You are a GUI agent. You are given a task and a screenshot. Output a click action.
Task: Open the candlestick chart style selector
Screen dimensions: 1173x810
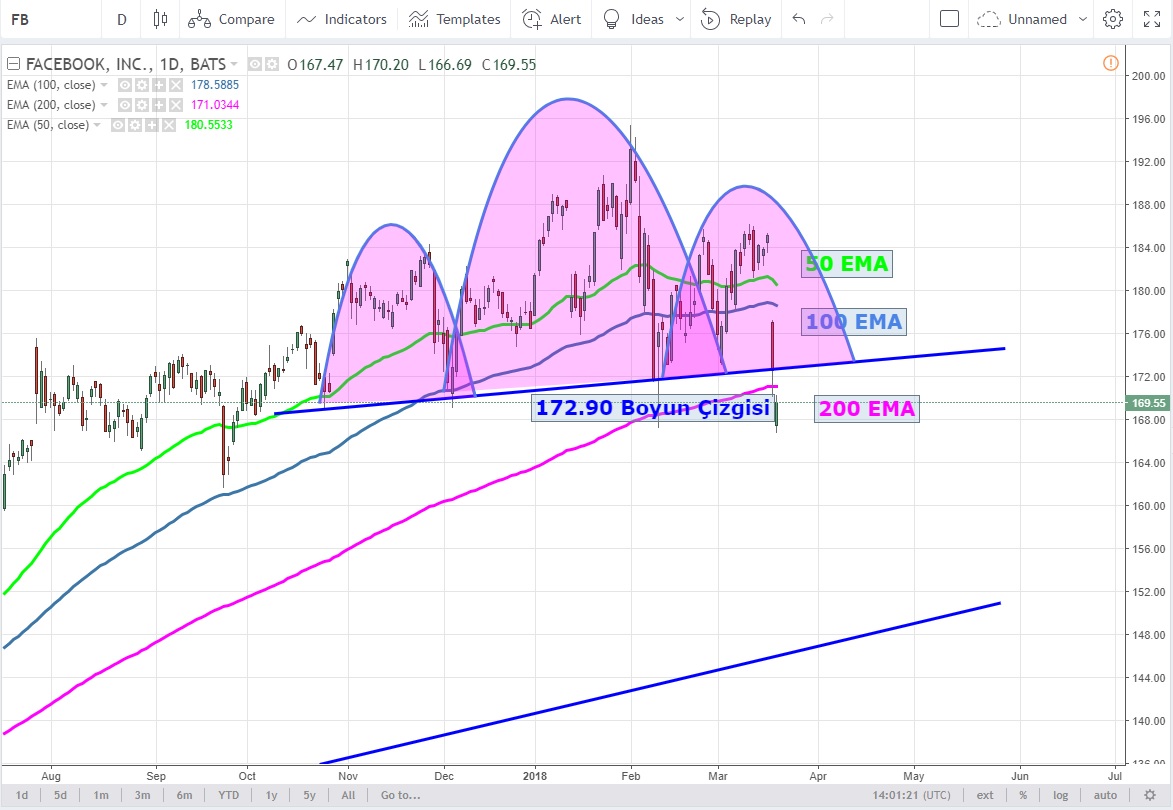click(x=160, y=19)
